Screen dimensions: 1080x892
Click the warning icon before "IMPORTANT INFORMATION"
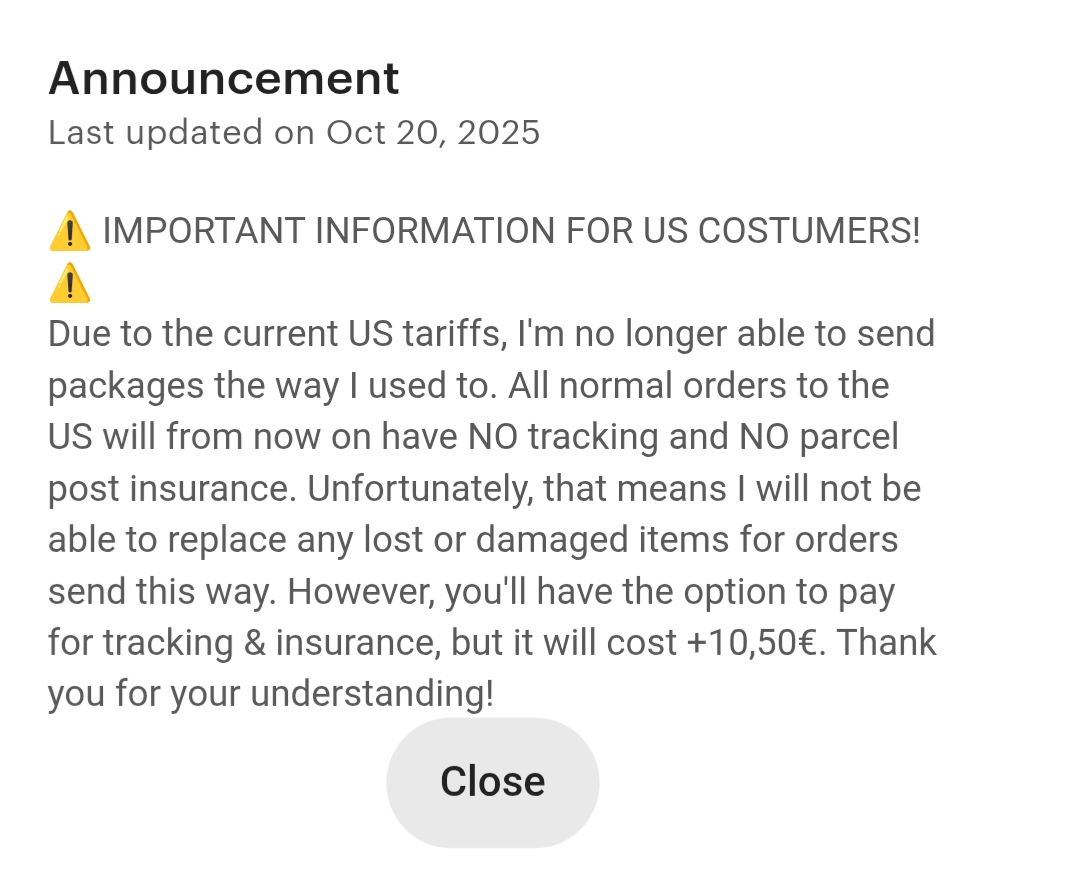pyautogui.click(x=69, y=233)
